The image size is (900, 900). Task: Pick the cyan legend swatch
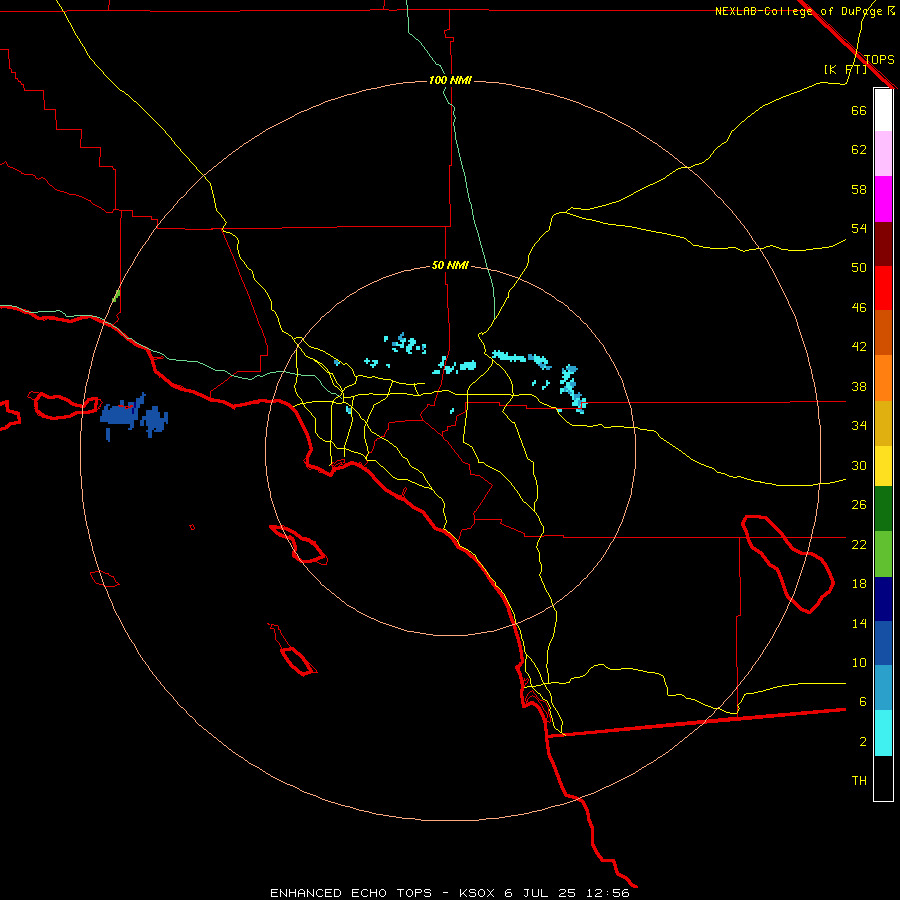883,733
